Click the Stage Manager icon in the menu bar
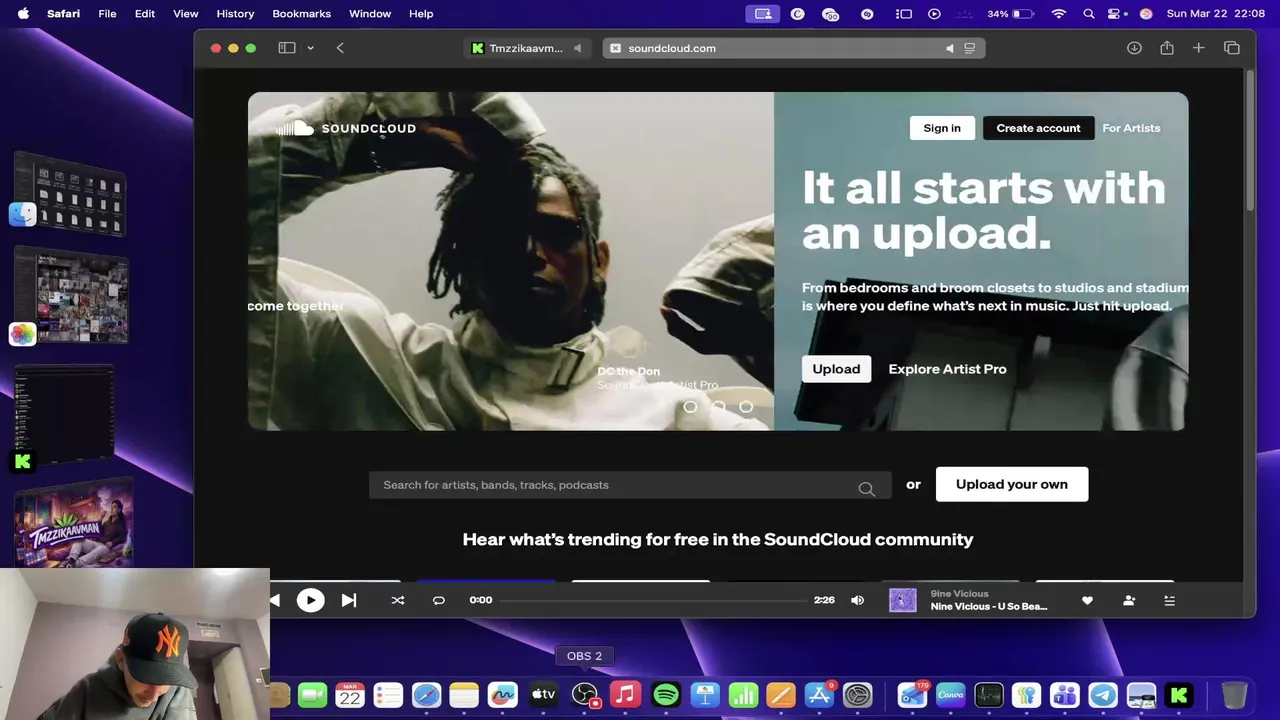 pos(904,14)
